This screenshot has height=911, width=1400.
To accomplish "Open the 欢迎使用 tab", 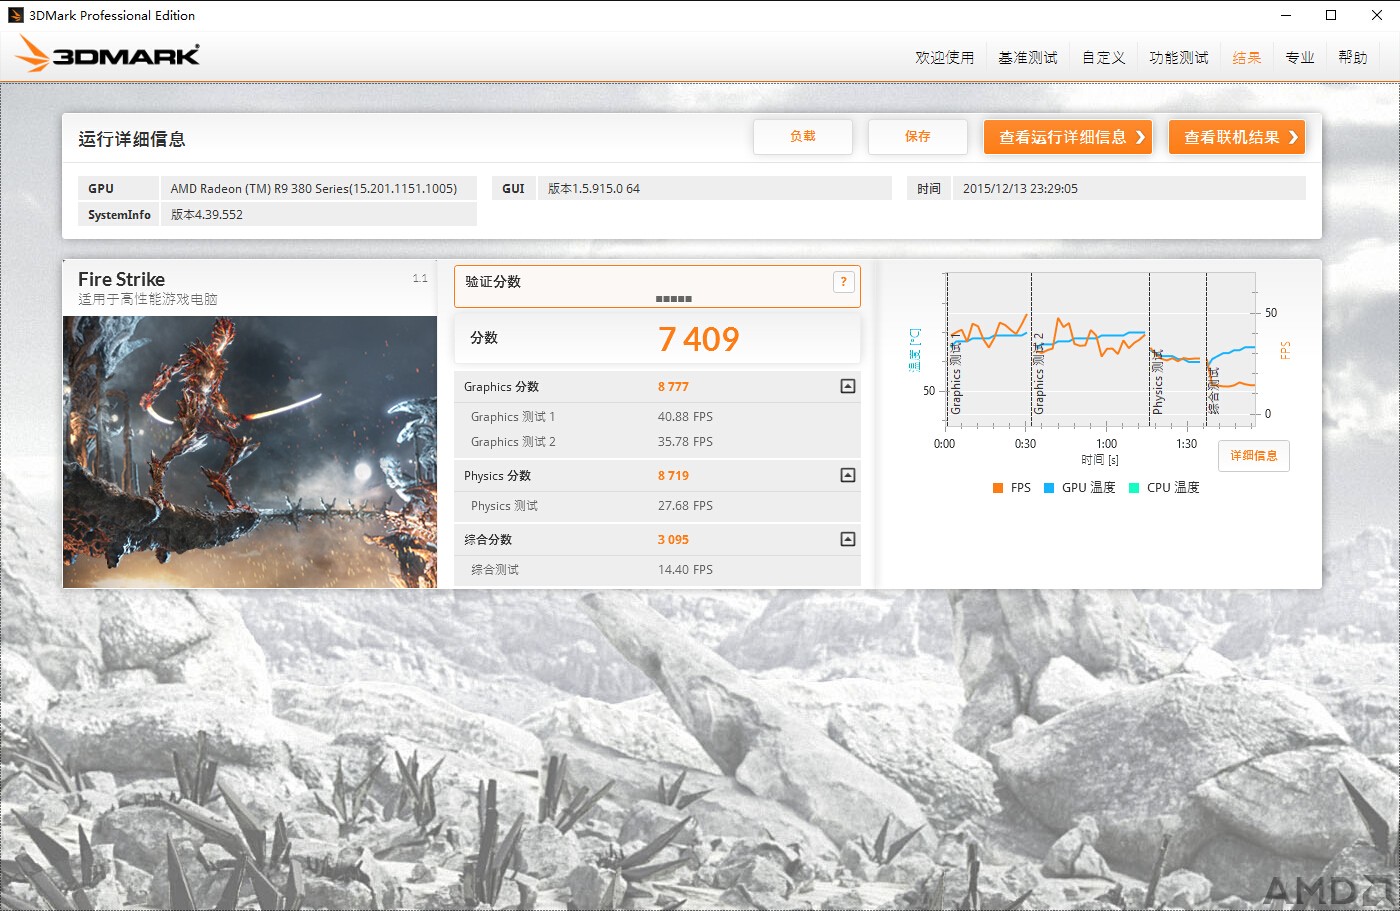I will 944,58.
